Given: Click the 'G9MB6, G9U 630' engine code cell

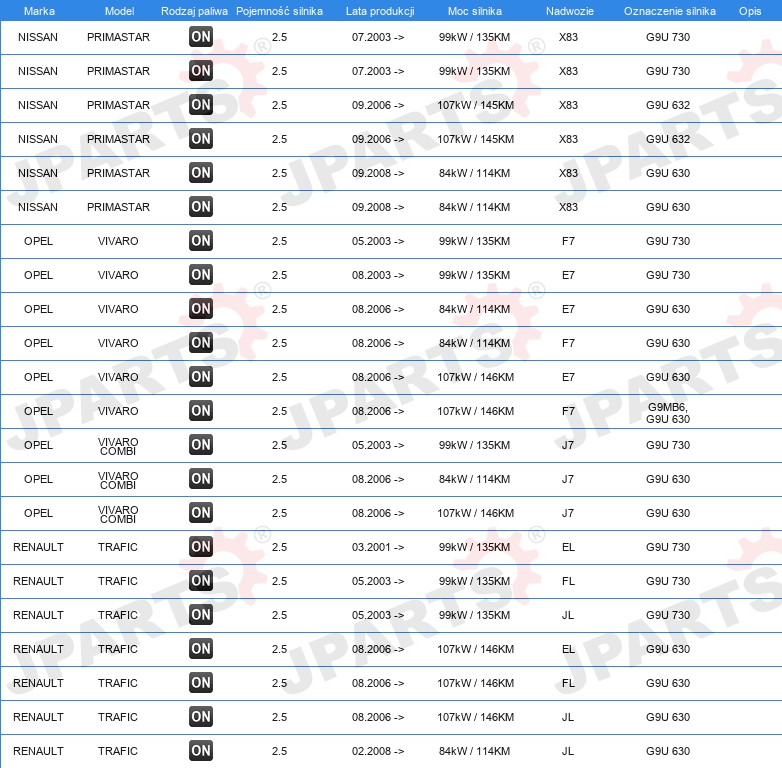Looking at the screenshot, I should [x=668, y=413].
